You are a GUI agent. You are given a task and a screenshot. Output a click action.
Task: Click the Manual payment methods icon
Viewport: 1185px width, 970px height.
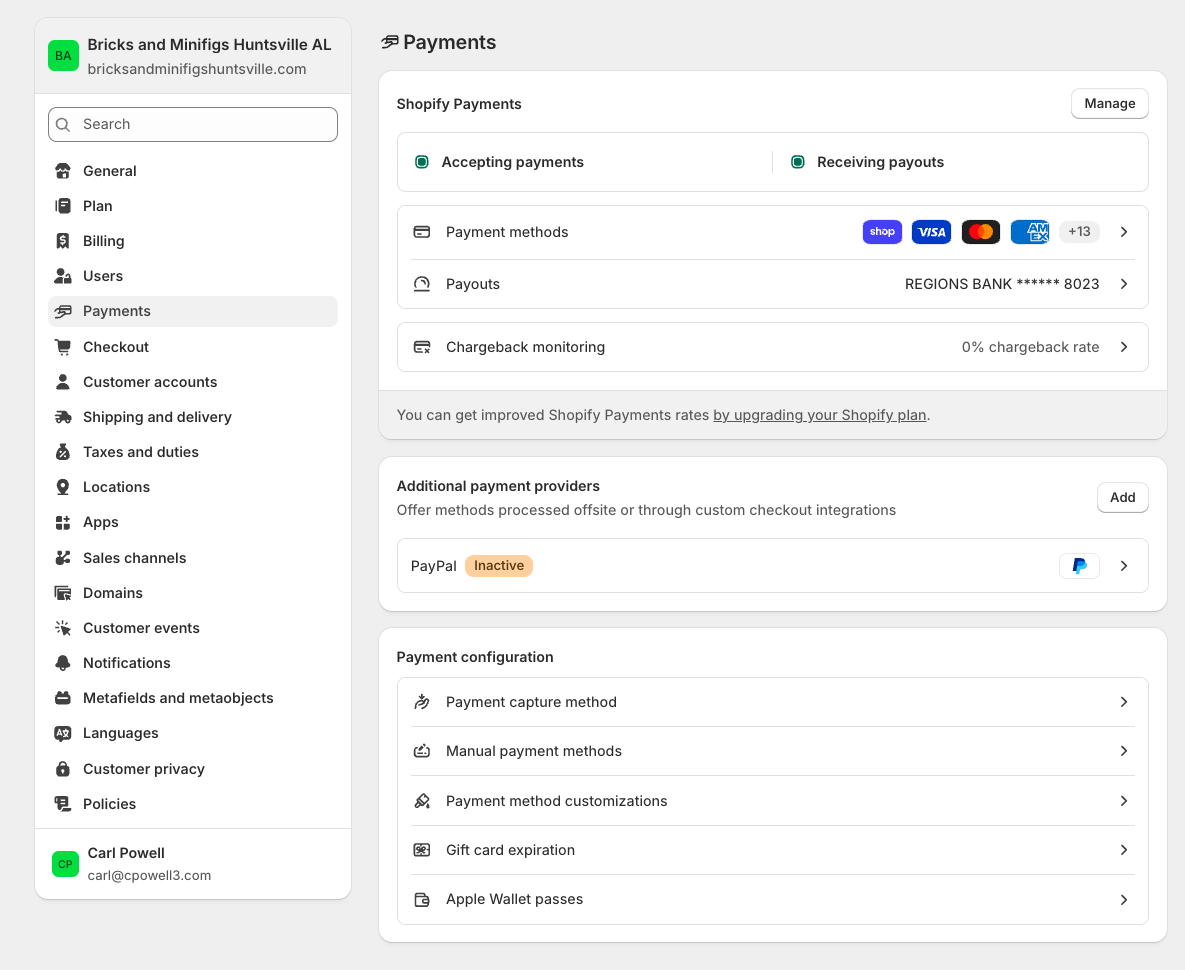[x=422, y=751]
